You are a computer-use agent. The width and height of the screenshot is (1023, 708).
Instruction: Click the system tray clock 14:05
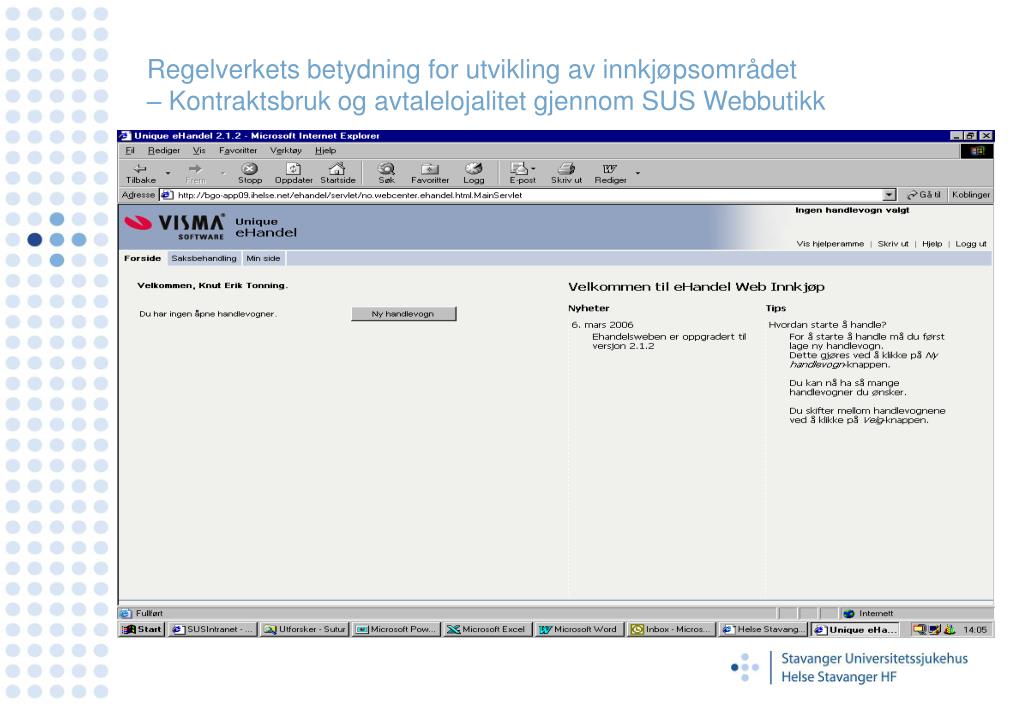coord(975,630)
